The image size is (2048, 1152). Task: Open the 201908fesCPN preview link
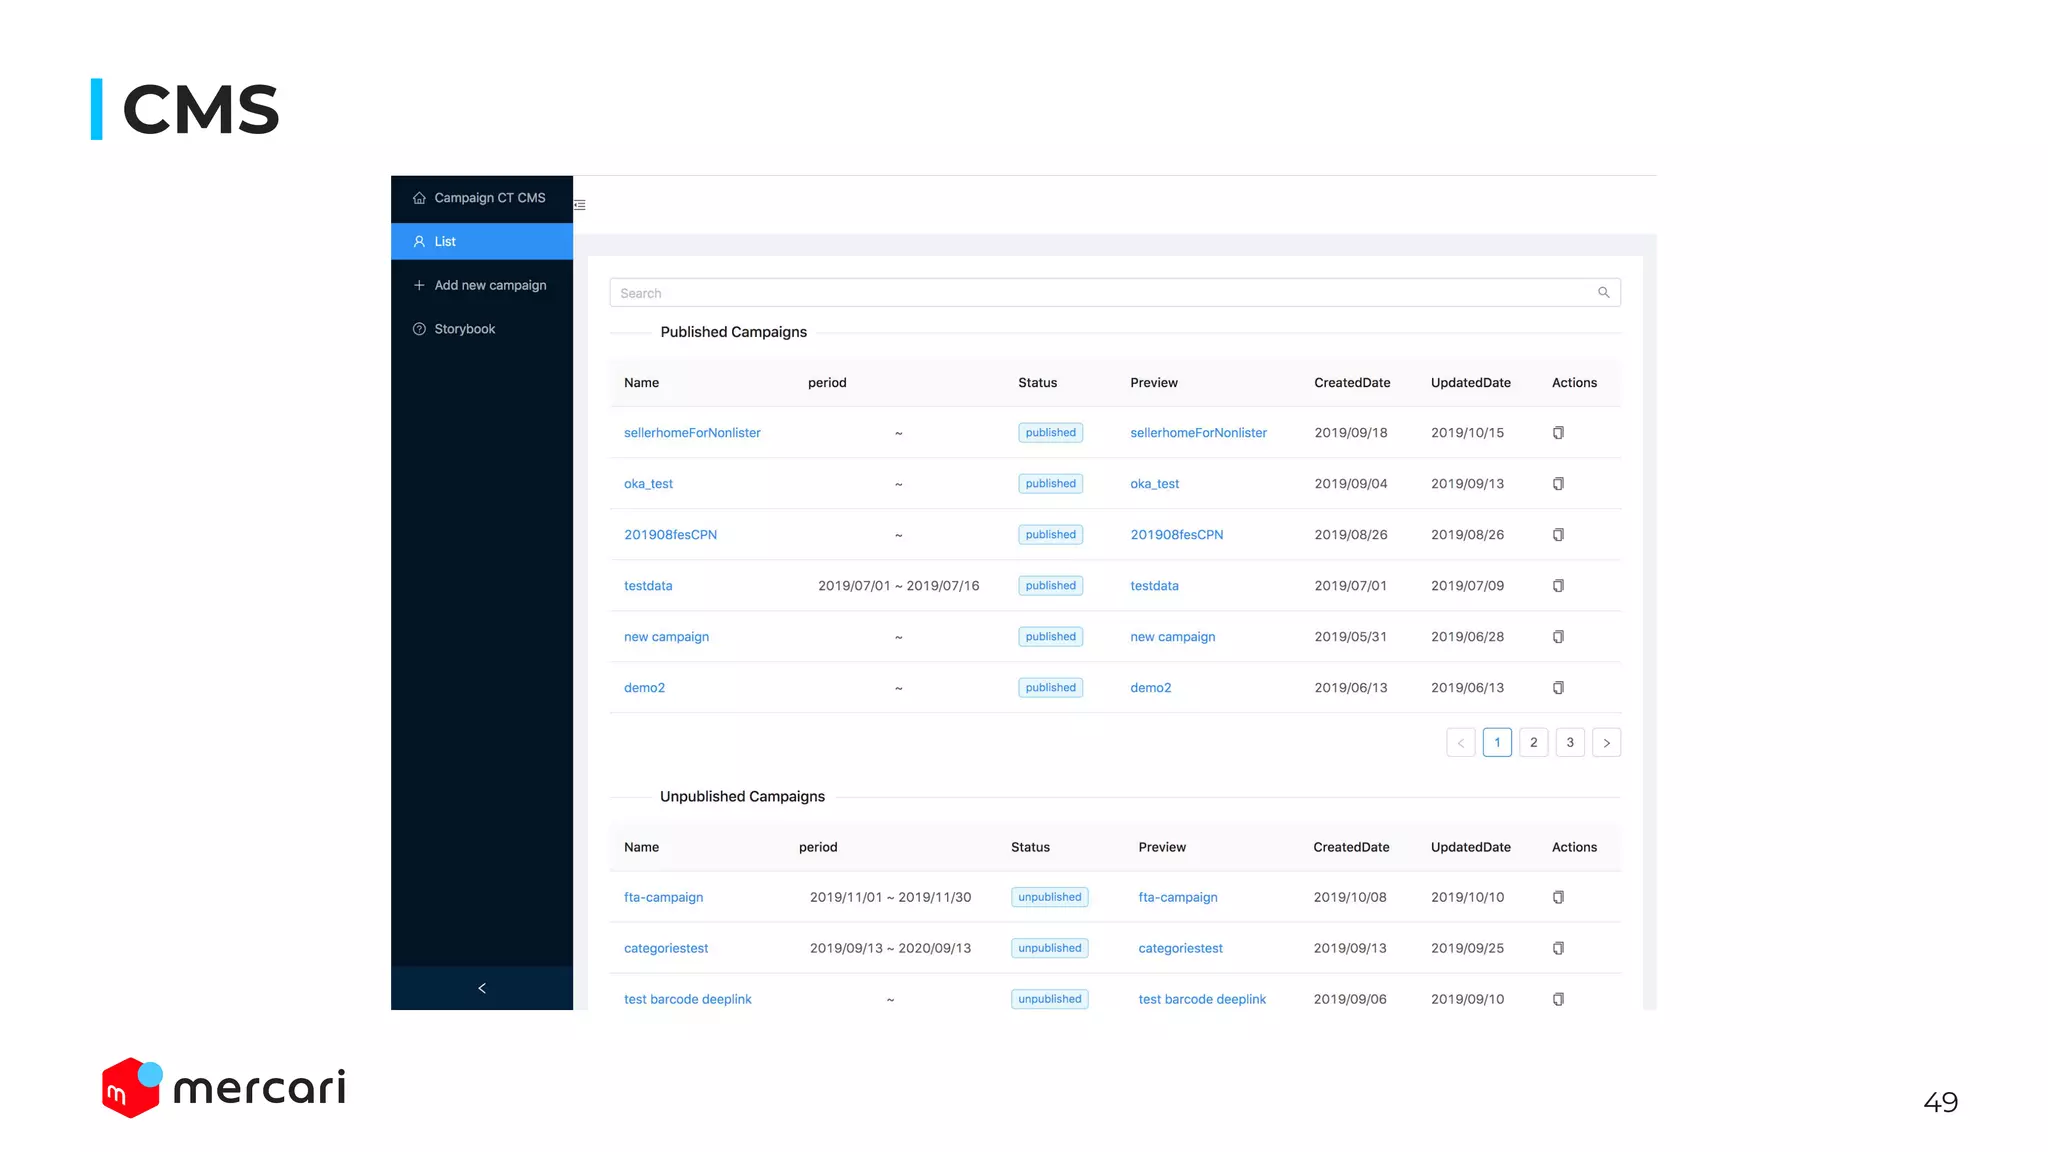[1176, 535]
